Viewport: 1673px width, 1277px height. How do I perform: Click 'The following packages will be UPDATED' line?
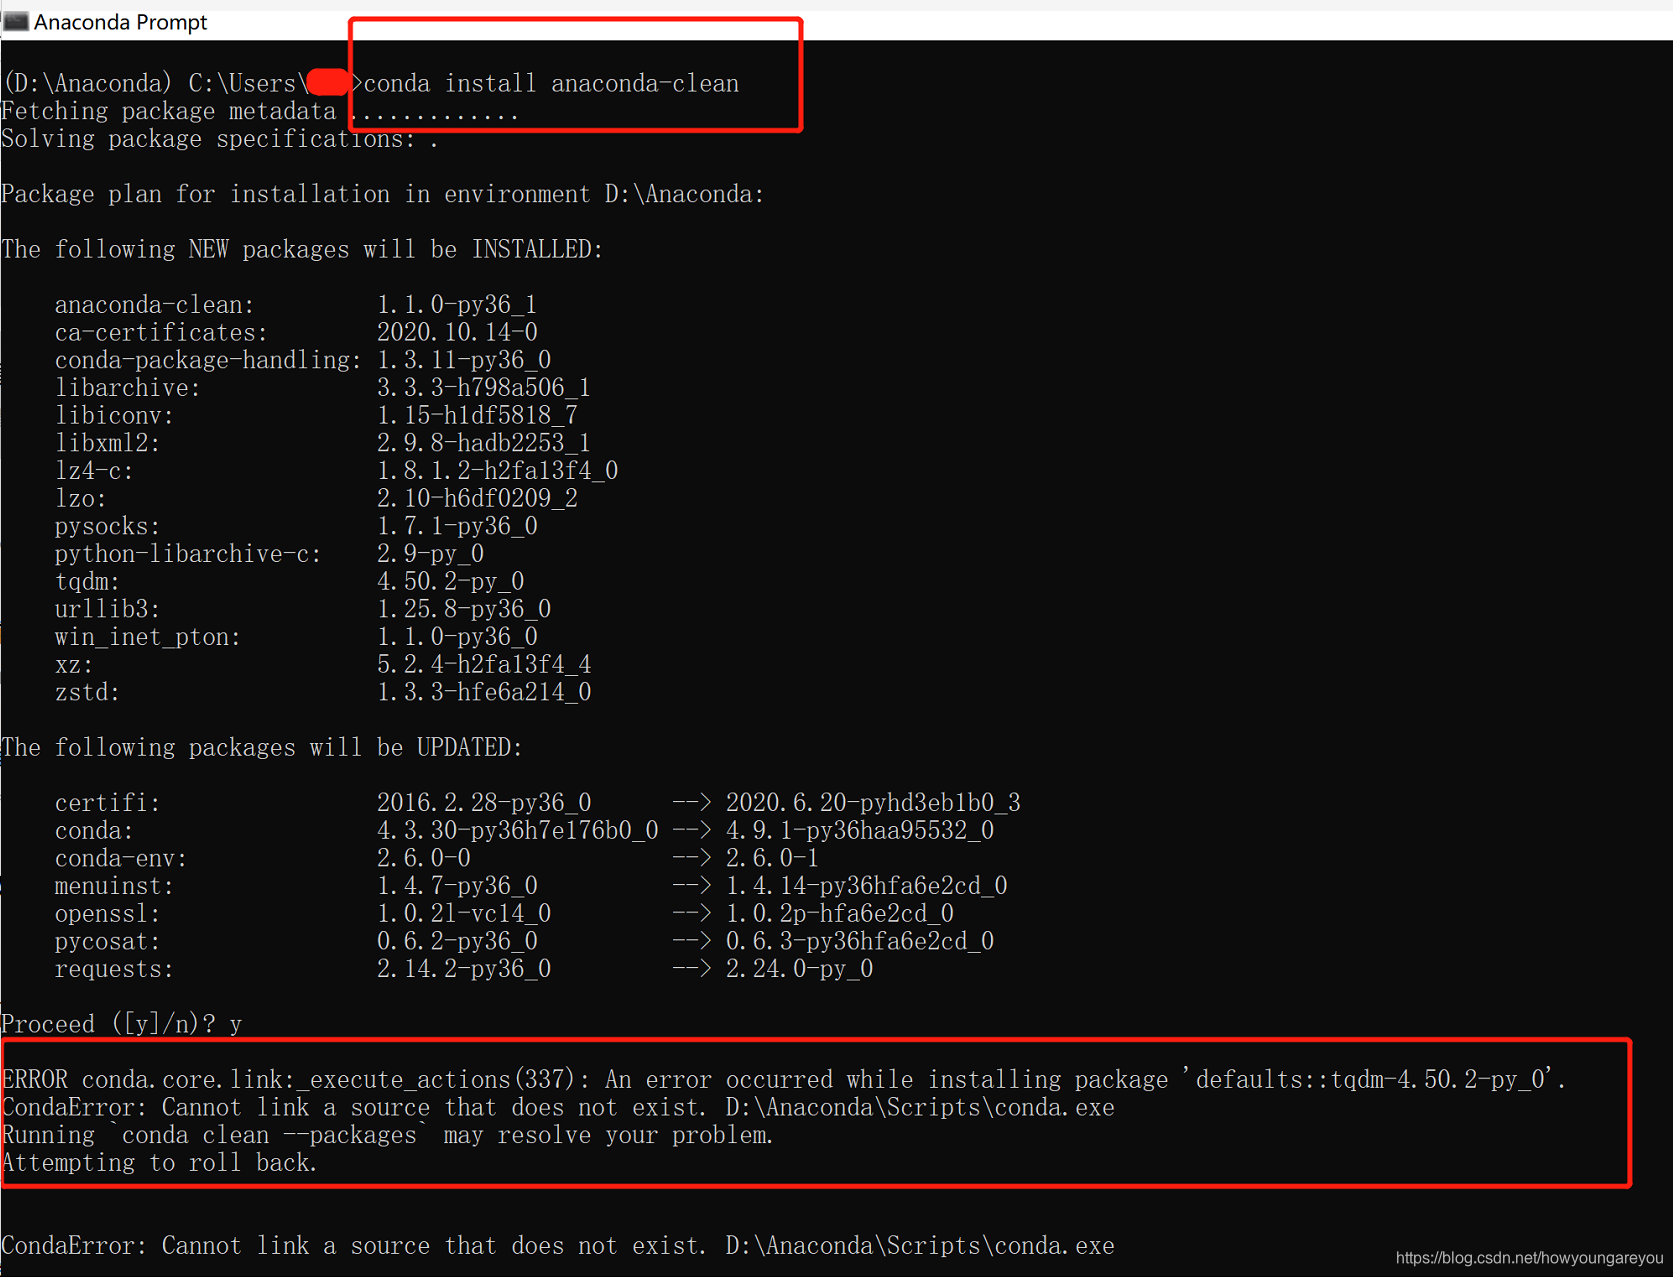coord(262,747)
